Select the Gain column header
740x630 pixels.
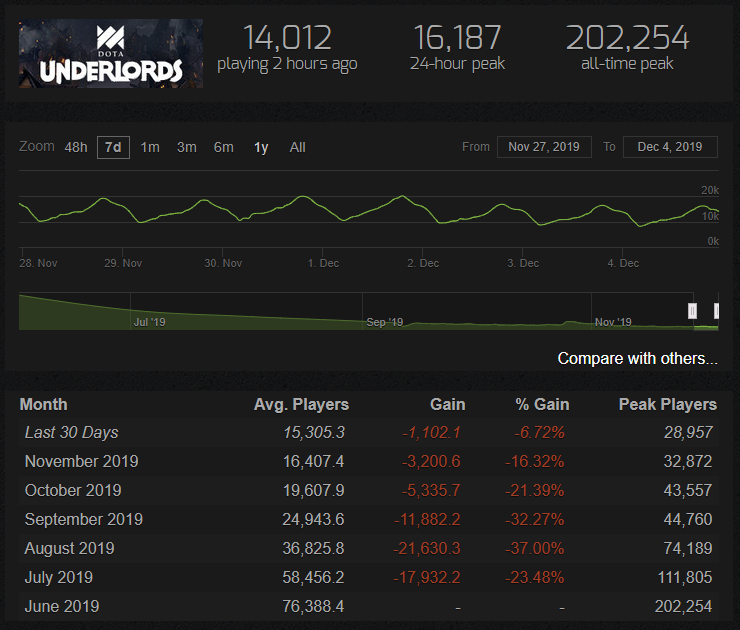(x=447, y=404)
